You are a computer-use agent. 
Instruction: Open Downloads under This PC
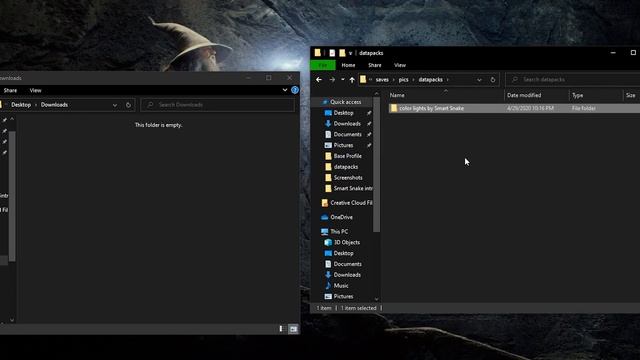(x=347, y=275)
